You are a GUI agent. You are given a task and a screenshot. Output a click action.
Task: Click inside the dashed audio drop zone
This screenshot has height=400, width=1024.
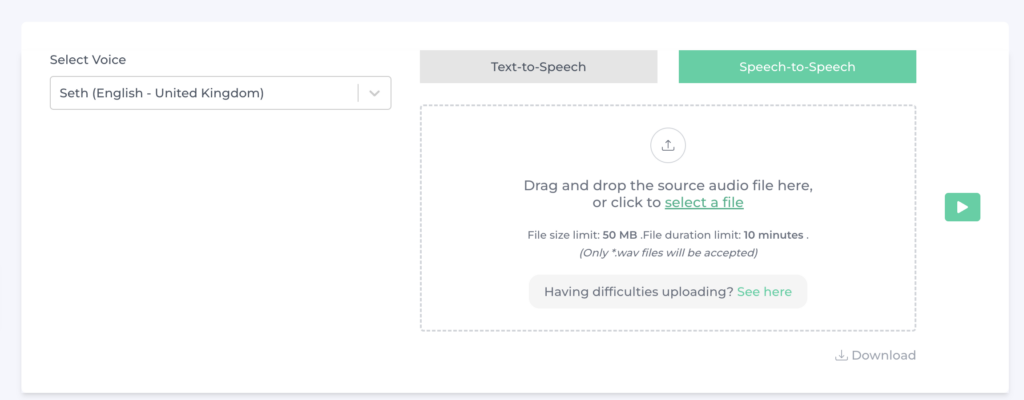tap(667, 218)
